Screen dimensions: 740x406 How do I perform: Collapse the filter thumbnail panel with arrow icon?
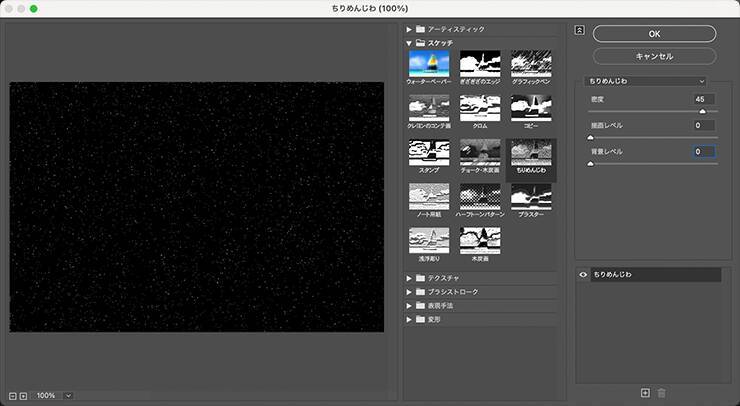pos(580,30)
